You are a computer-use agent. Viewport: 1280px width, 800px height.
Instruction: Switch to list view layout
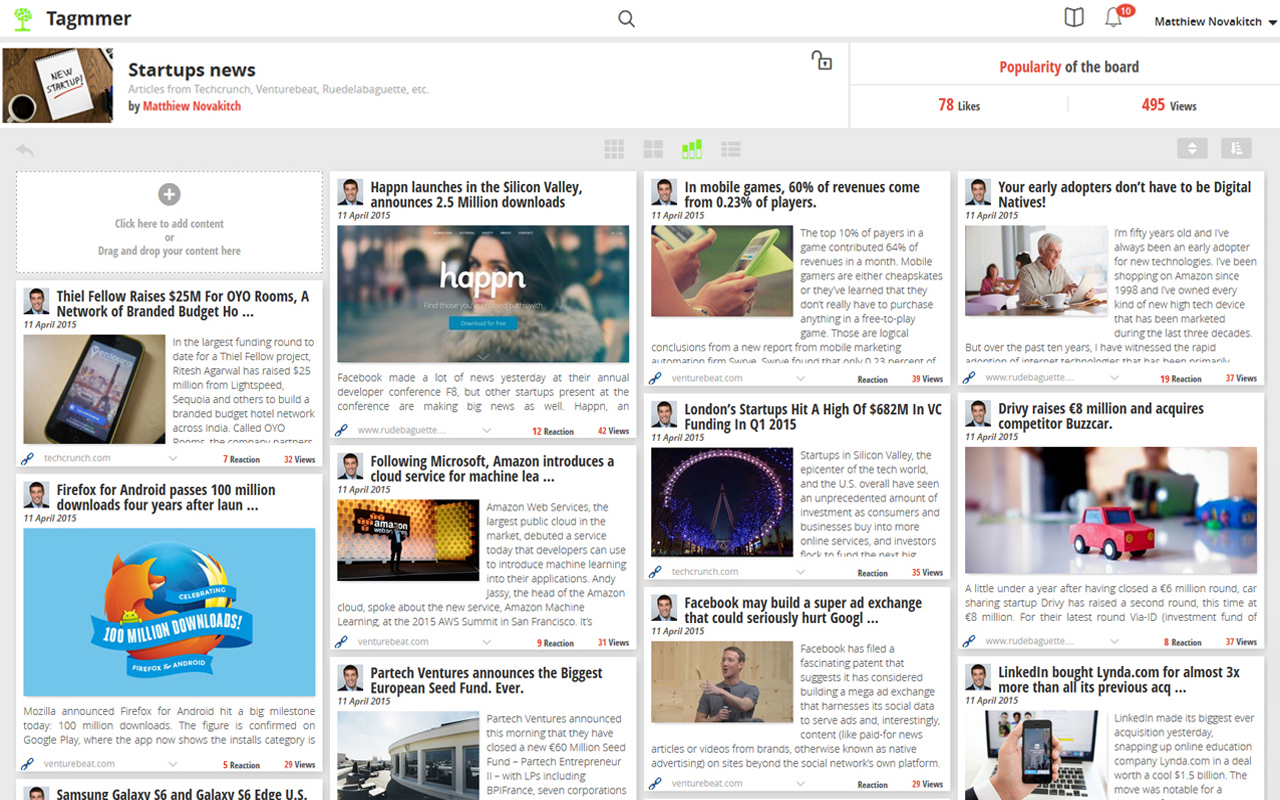pyautogui.click(x=731, y=149)
